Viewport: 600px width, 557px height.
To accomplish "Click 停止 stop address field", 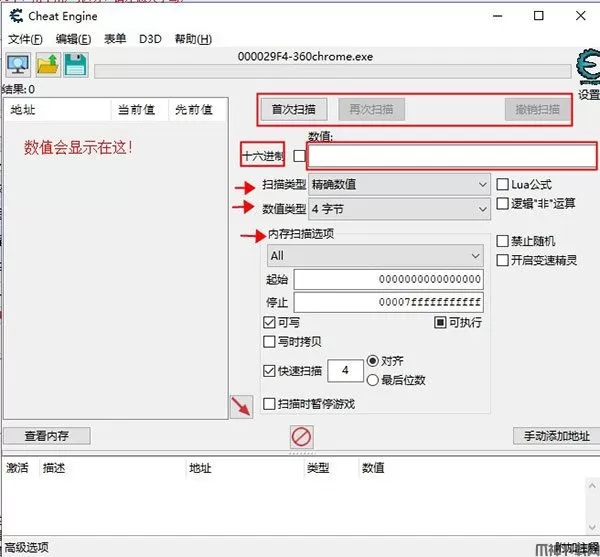I will click(x=388, y=303).
